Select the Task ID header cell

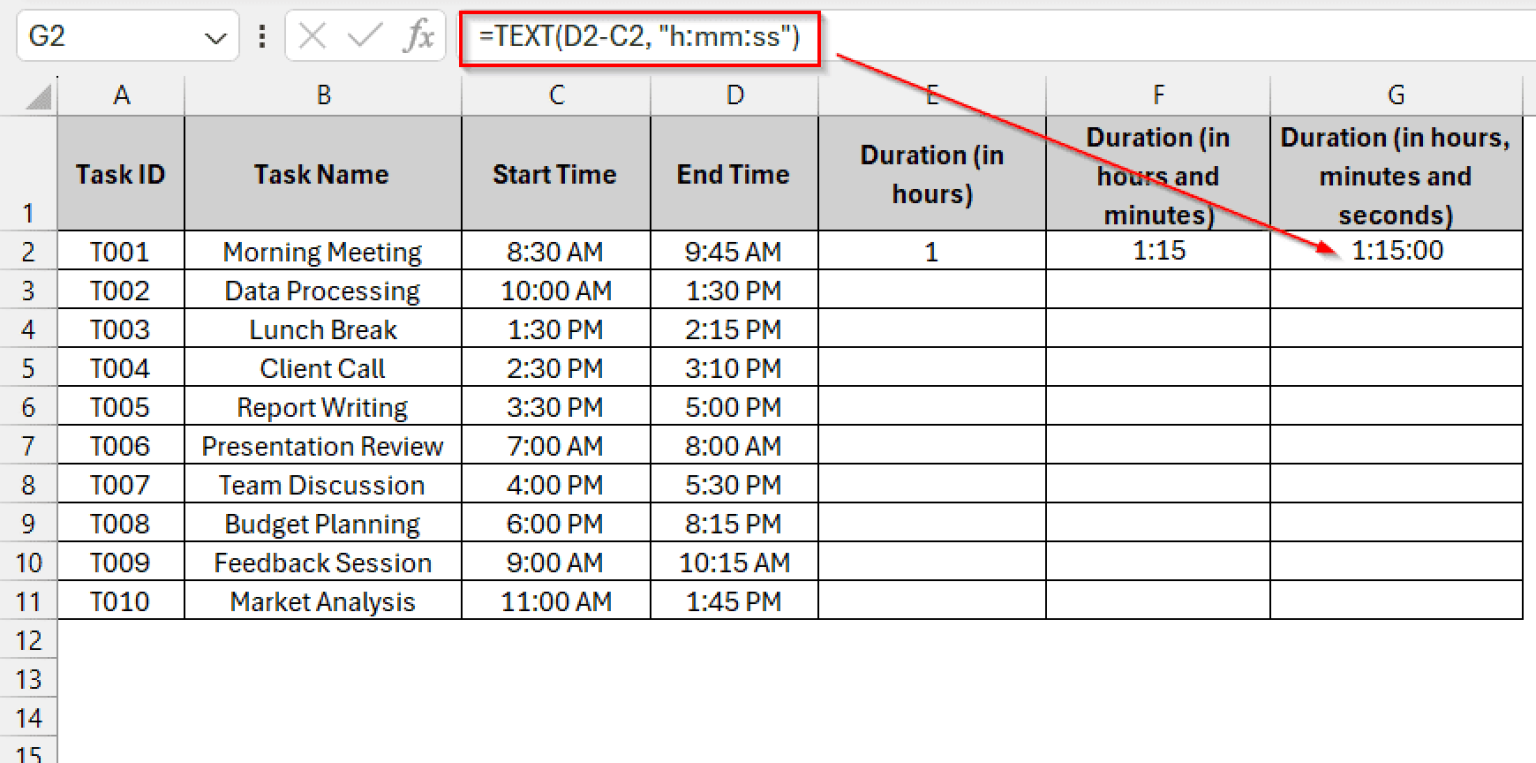[x=121, y=173]
